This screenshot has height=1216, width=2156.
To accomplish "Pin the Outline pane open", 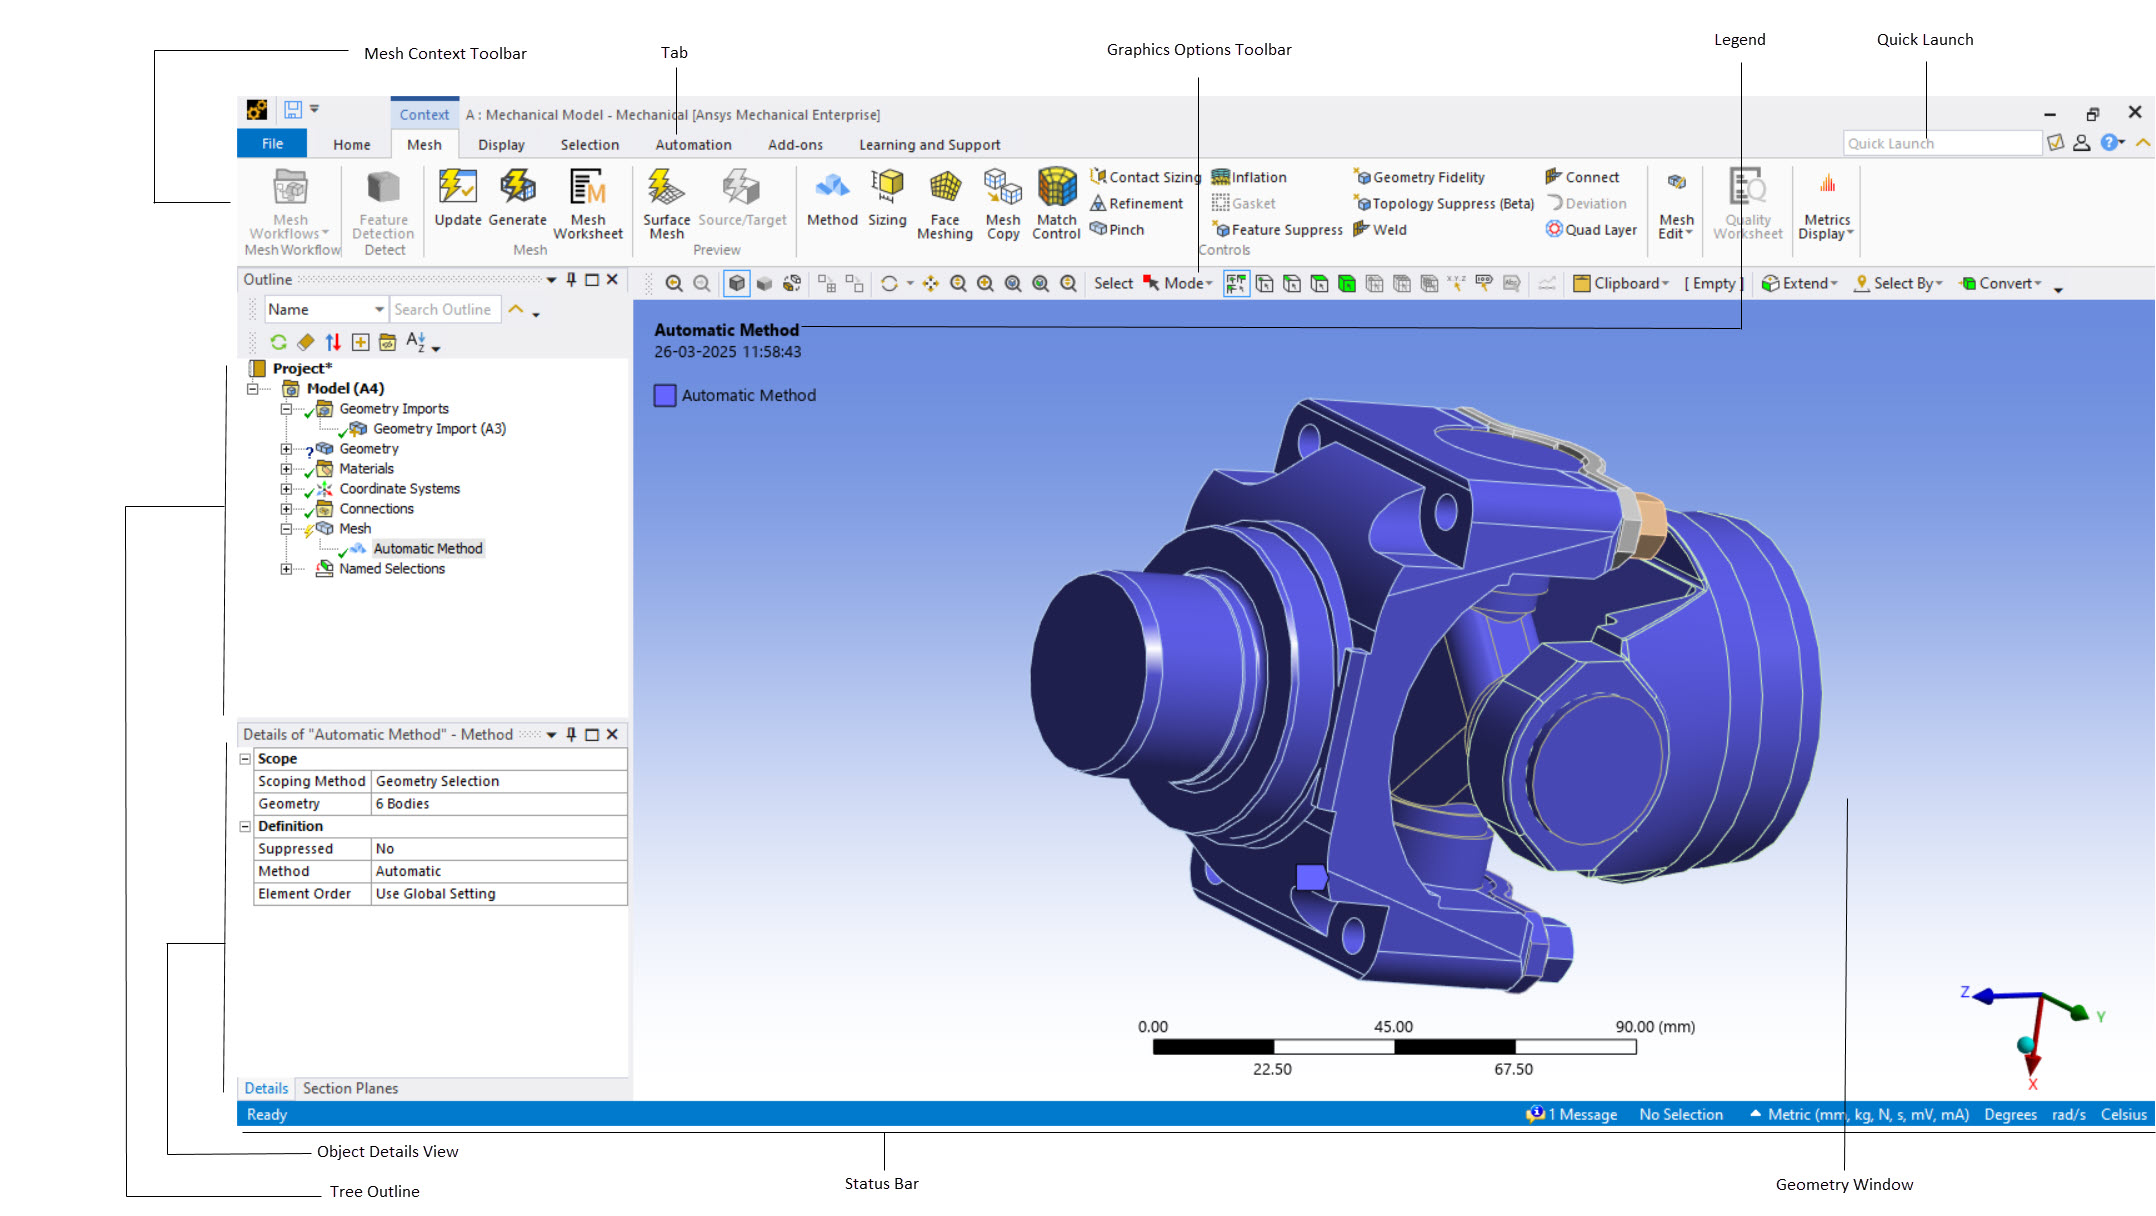I will click(570, 280).
